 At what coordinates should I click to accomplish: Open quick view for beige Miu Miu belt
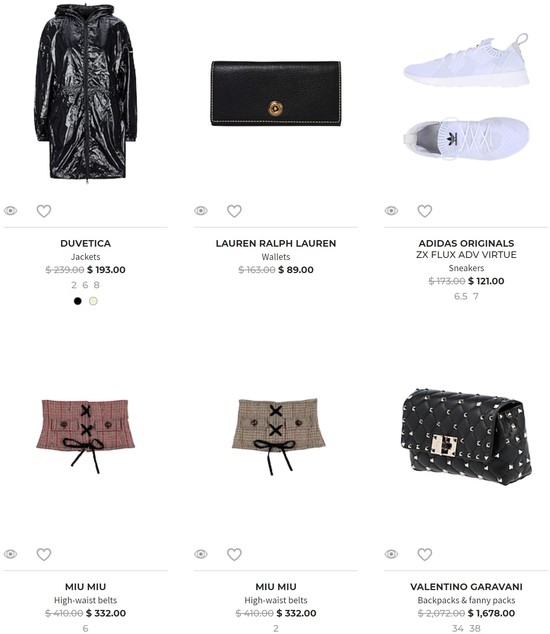tap(201, 554)
